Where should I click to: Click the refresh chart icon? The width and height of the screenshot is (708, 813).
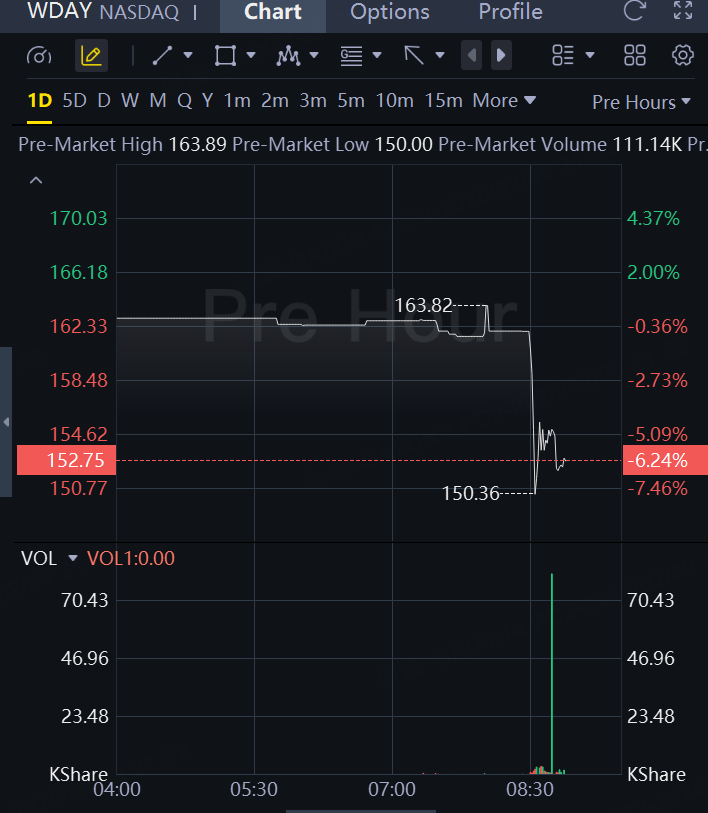click(x=634, y=12)
